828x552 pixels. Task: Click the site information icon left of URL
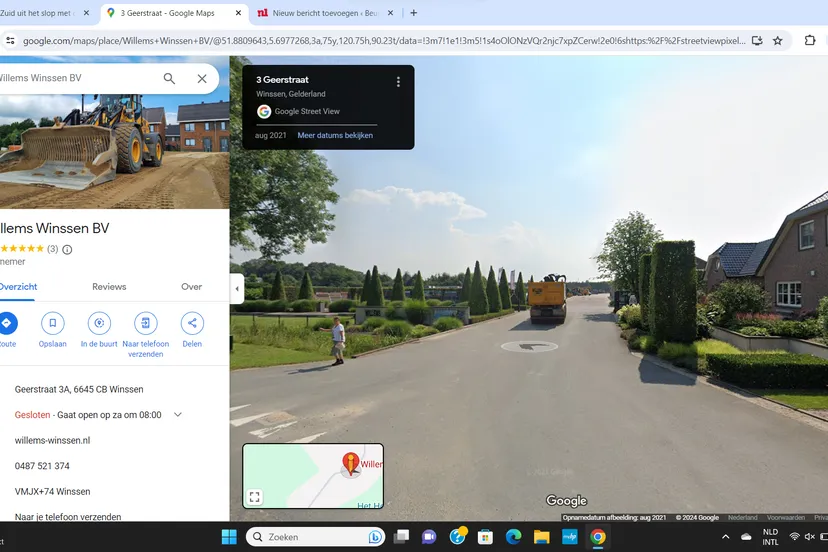click(10, 40)
